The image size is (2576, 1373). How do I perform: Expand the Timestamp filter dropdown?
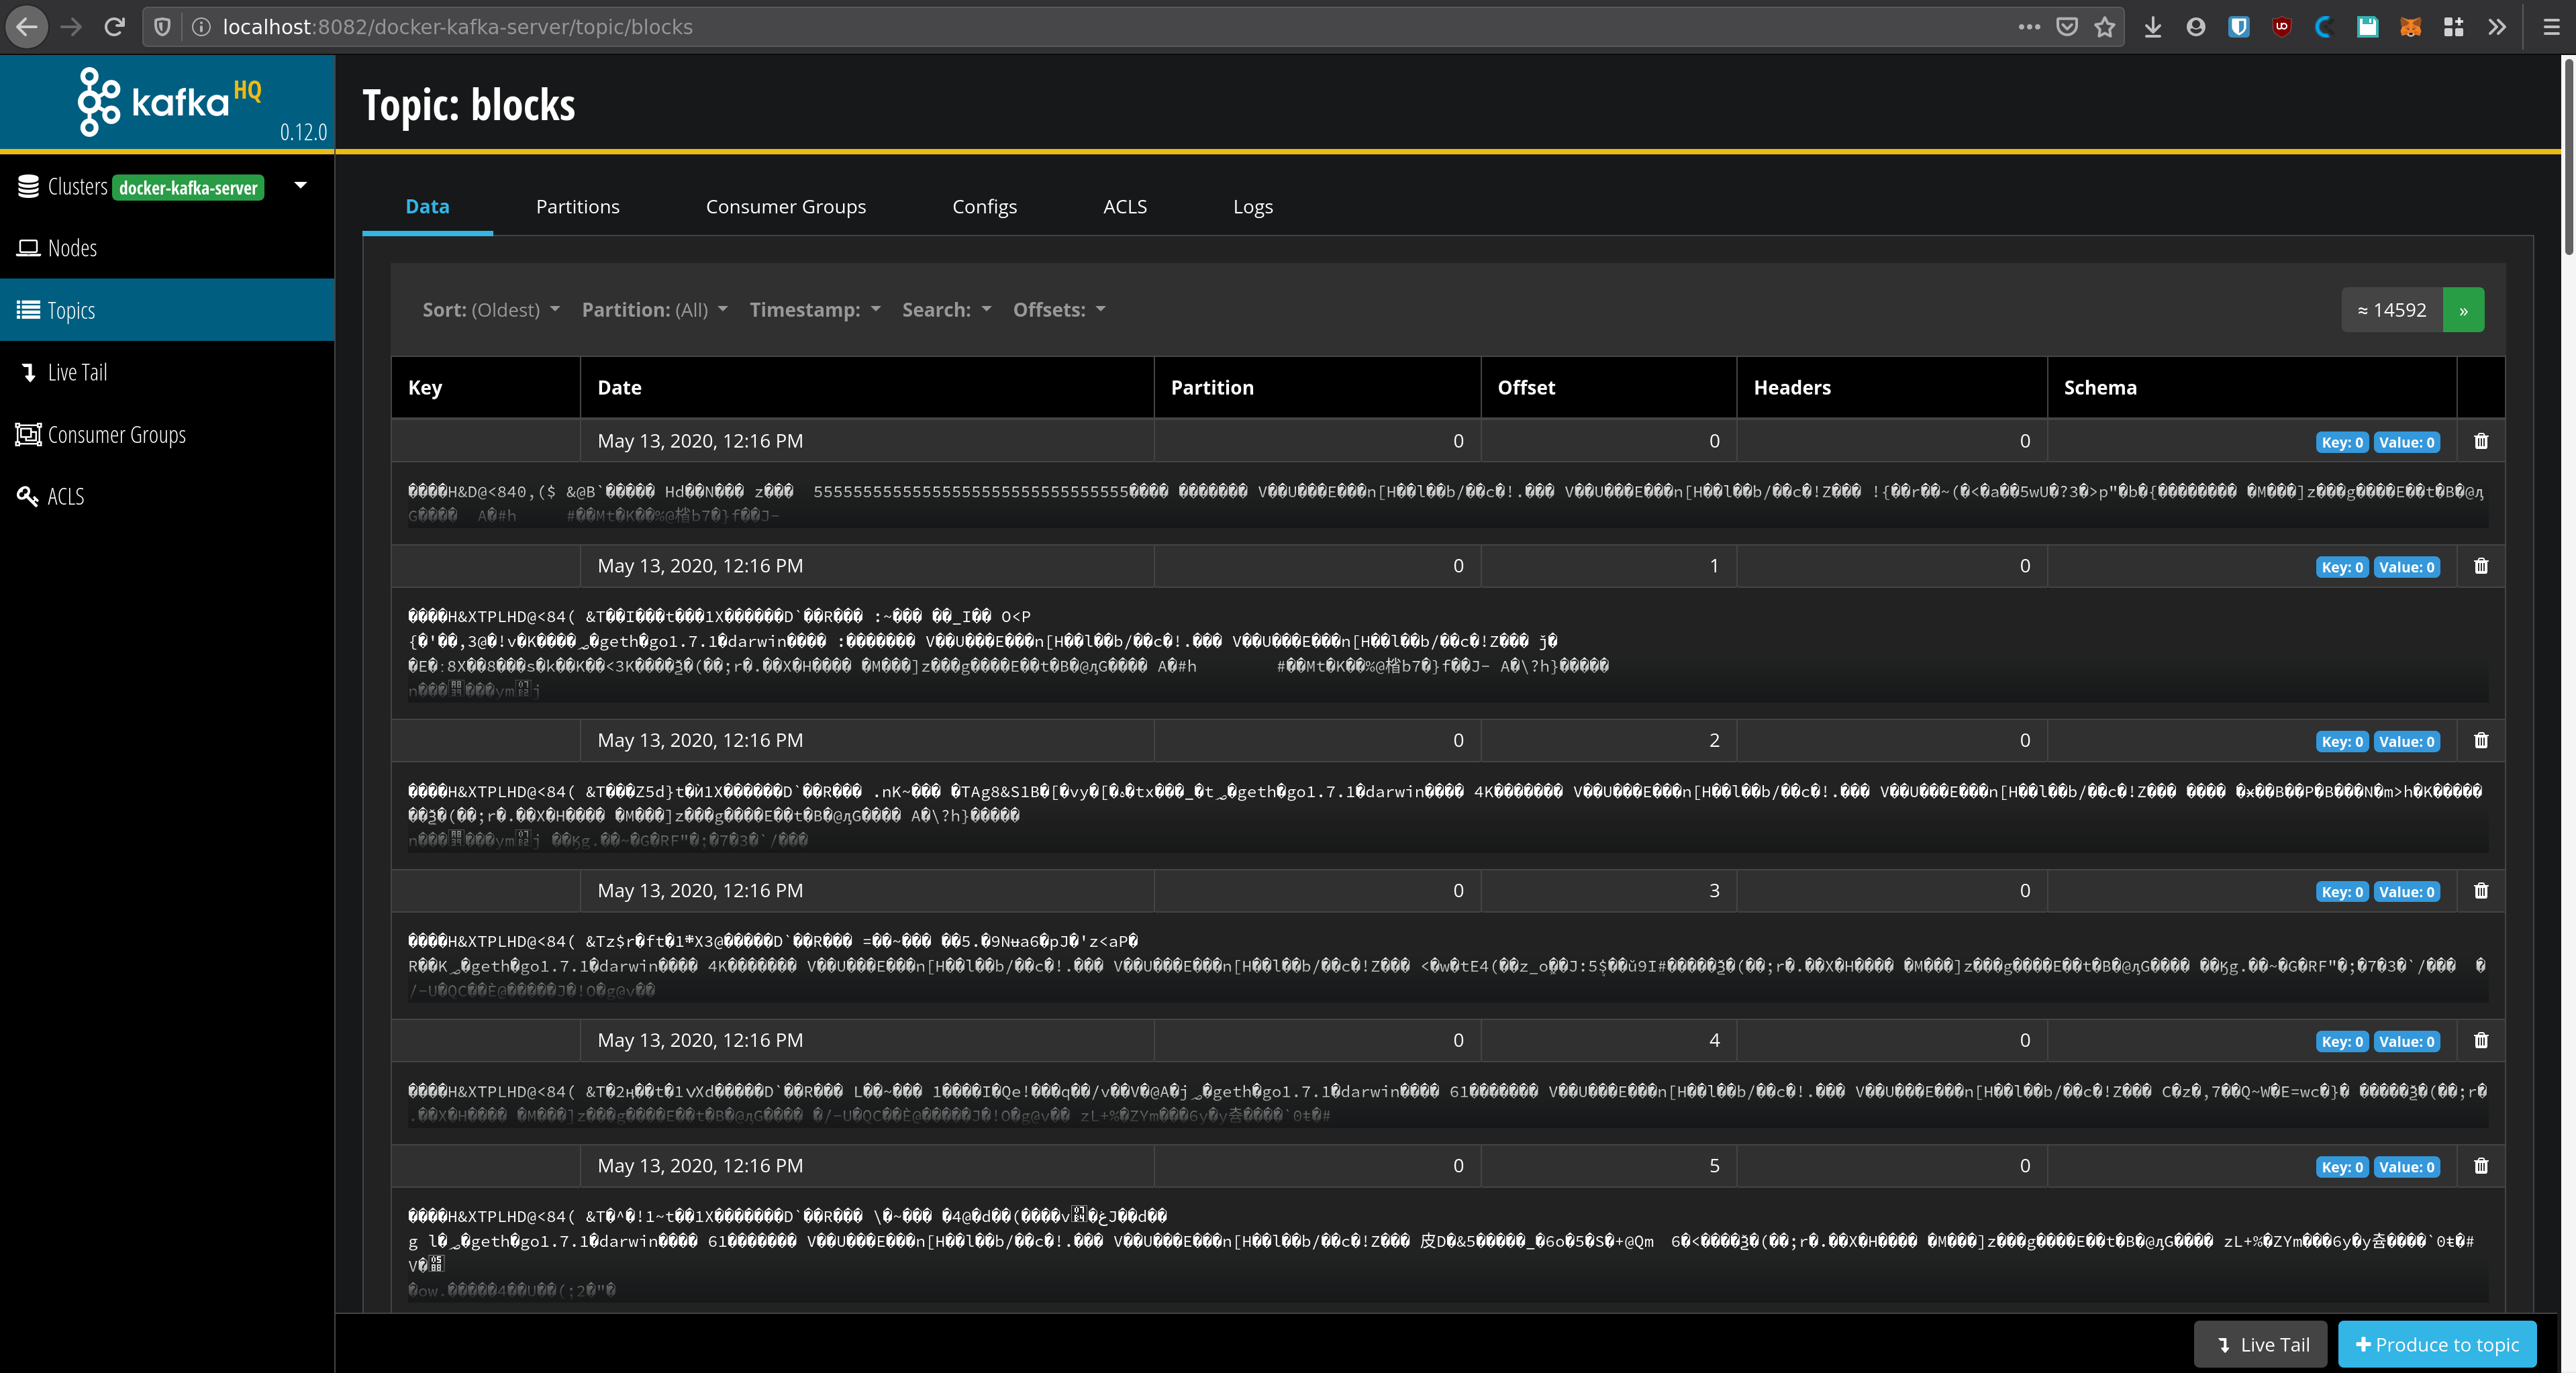point(815,310)
